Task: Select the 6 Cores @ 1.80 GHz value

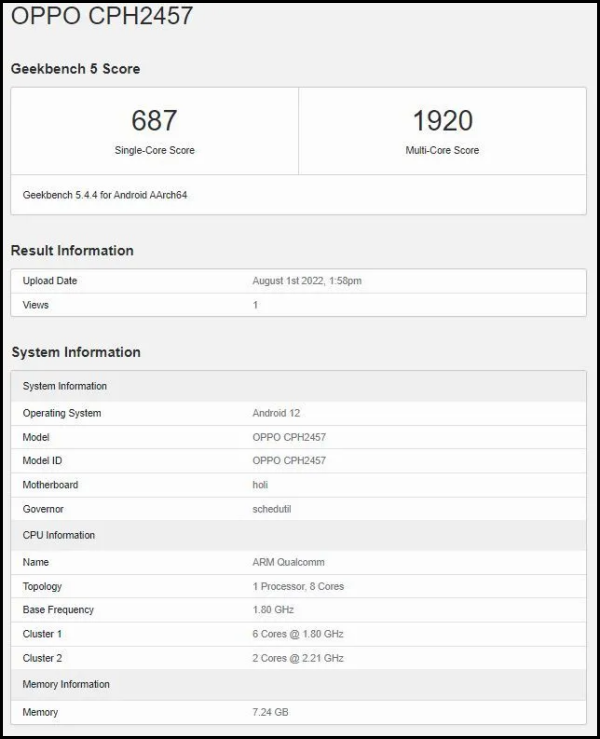Action: [298, 634]
